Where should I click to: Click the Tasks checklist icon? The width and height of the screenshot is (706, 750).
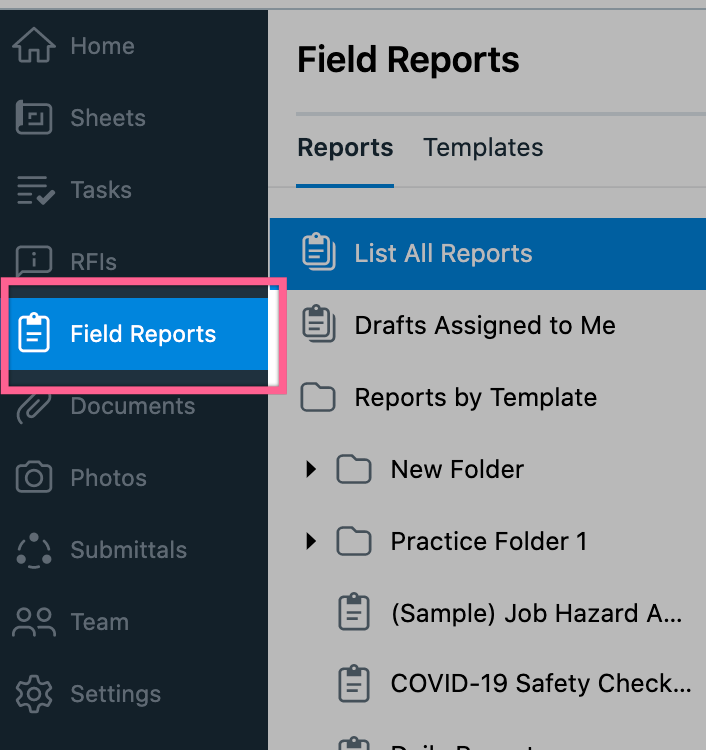pyautogui.click(x=35, y=190)
